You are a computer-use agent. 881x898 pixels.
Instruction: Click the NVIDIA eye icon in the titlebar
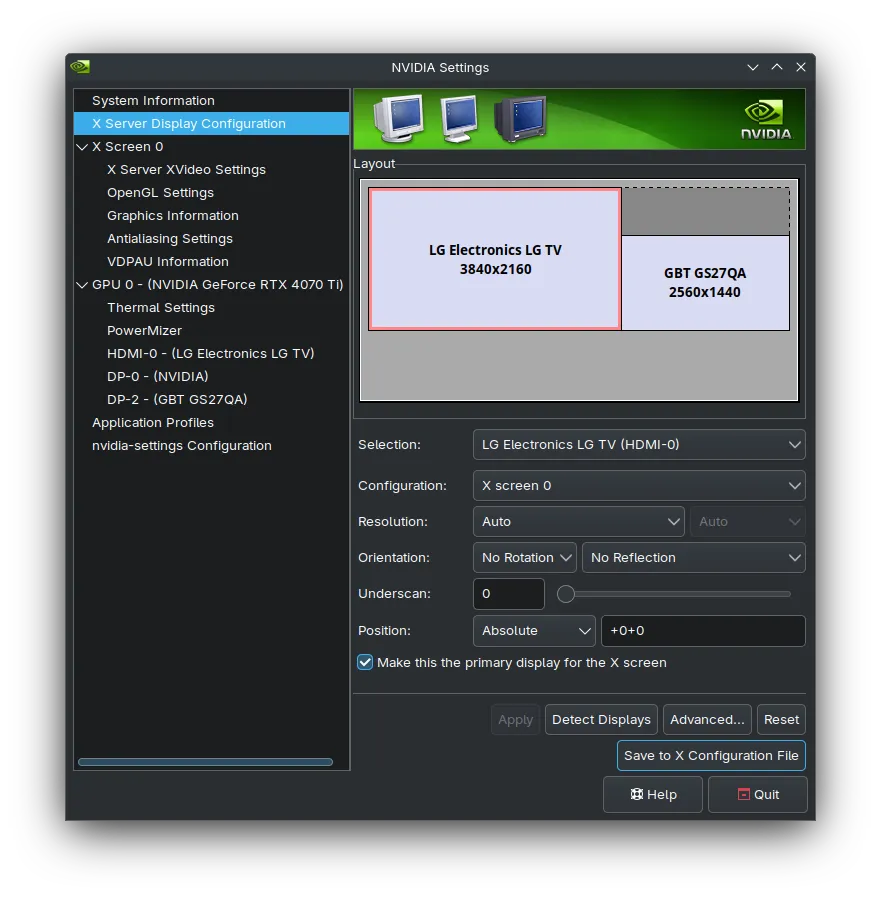pyautogui.click(x=78, y=66)
